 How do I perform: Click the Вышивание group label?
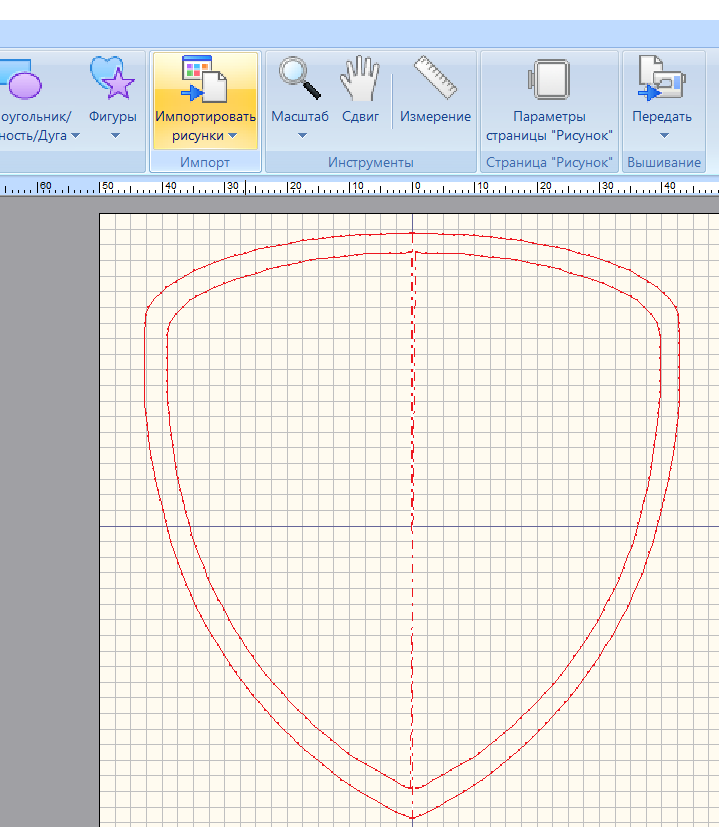coord(663,162)
